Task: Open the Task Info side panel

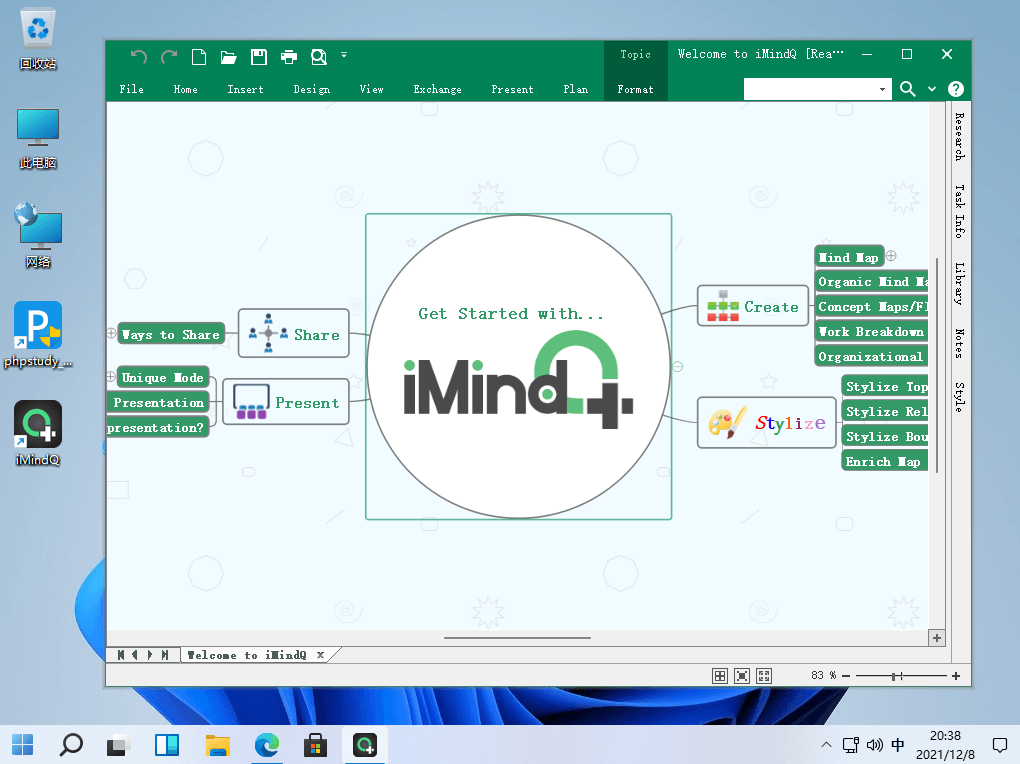Action: click(x=960, y=211)
